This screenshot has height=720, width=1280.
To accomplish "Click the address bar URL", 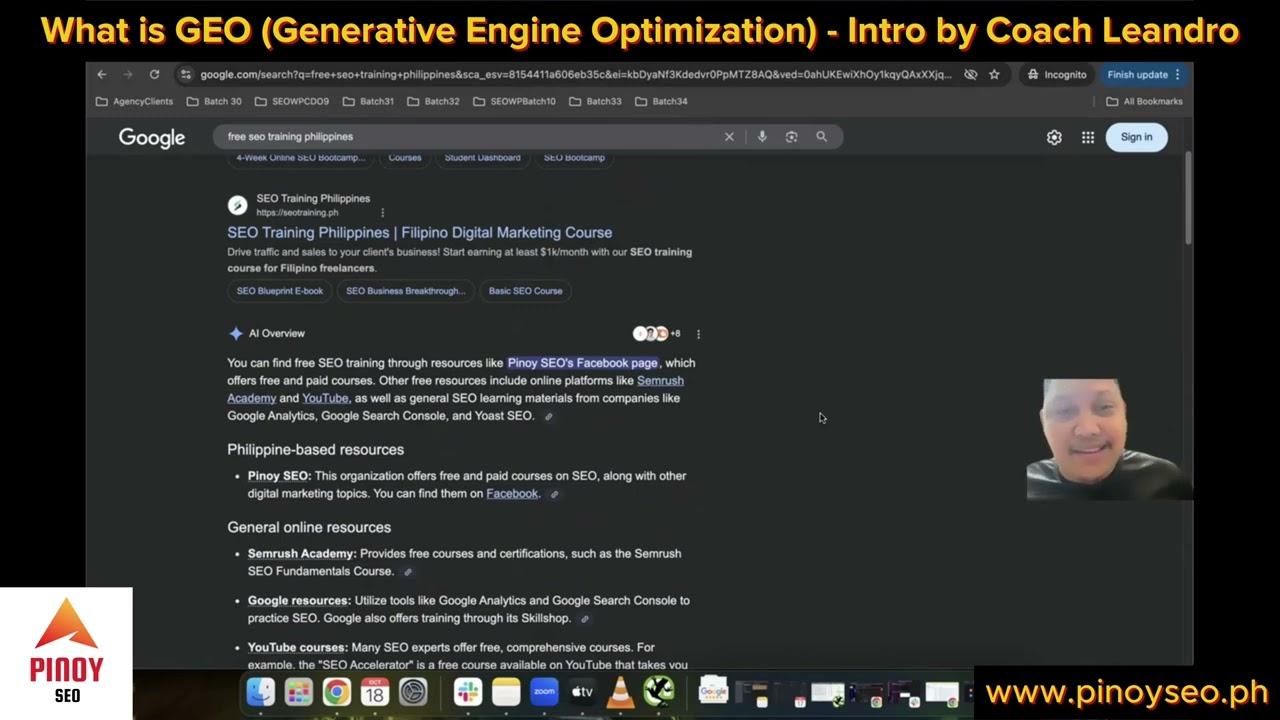I will 575,74.
